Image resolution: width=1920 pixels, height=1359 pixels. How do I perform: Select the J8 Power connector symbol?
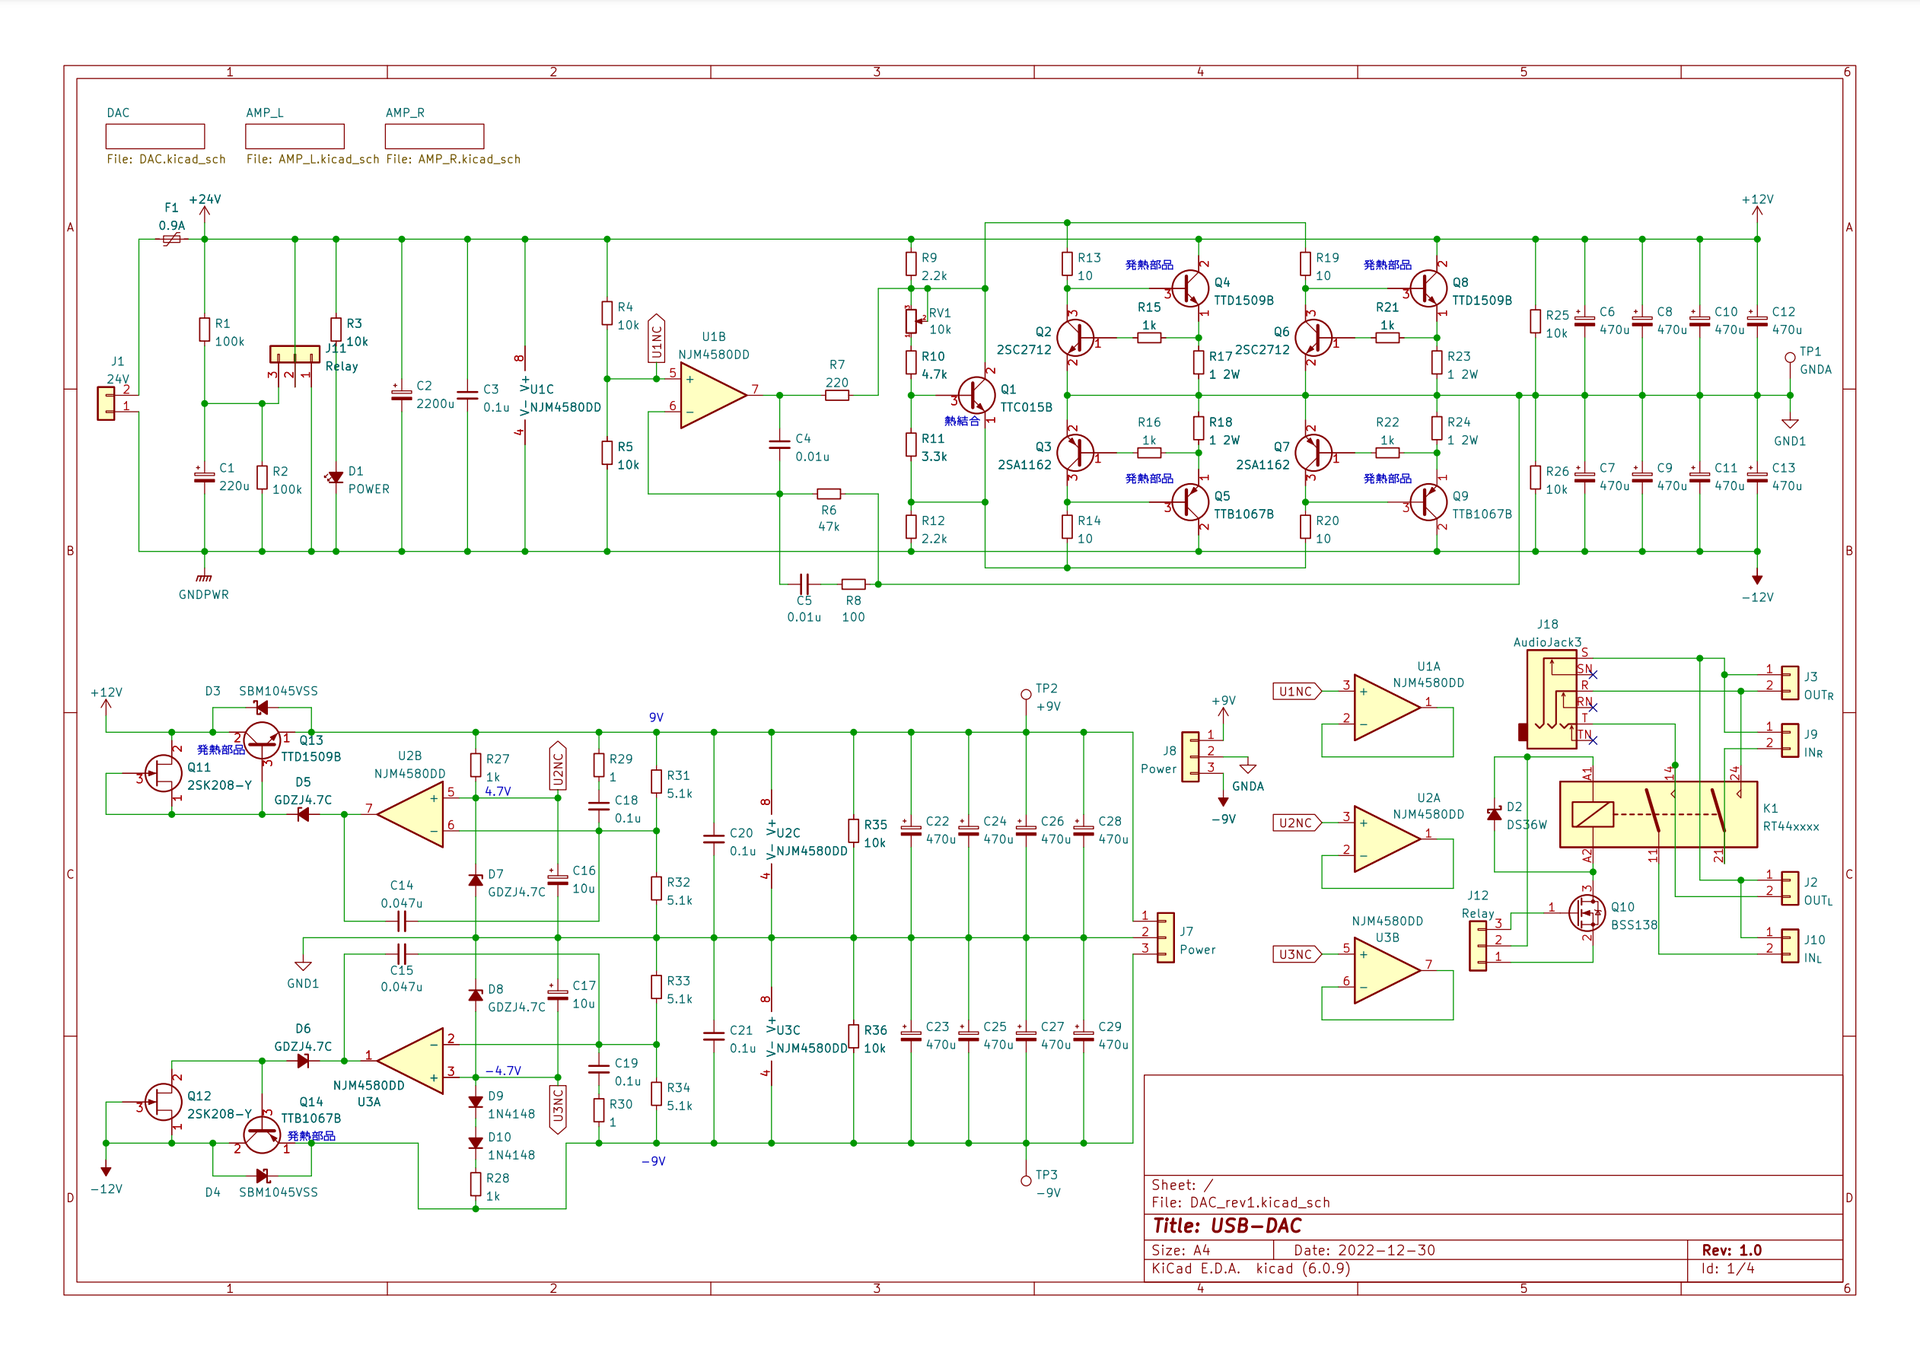click(1190, 757)
